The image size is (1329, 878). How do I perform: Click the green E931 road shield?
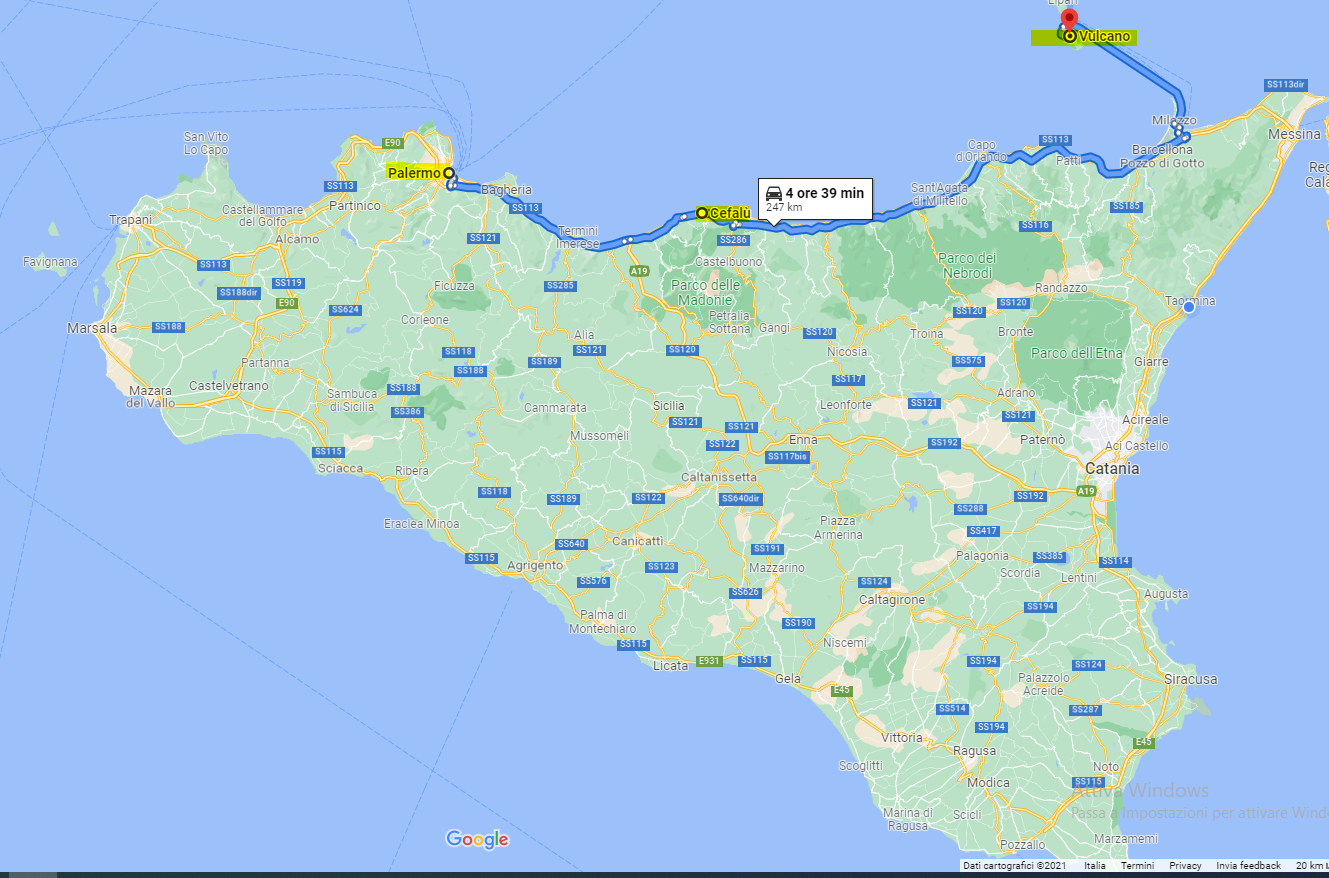tap(708, 660)
